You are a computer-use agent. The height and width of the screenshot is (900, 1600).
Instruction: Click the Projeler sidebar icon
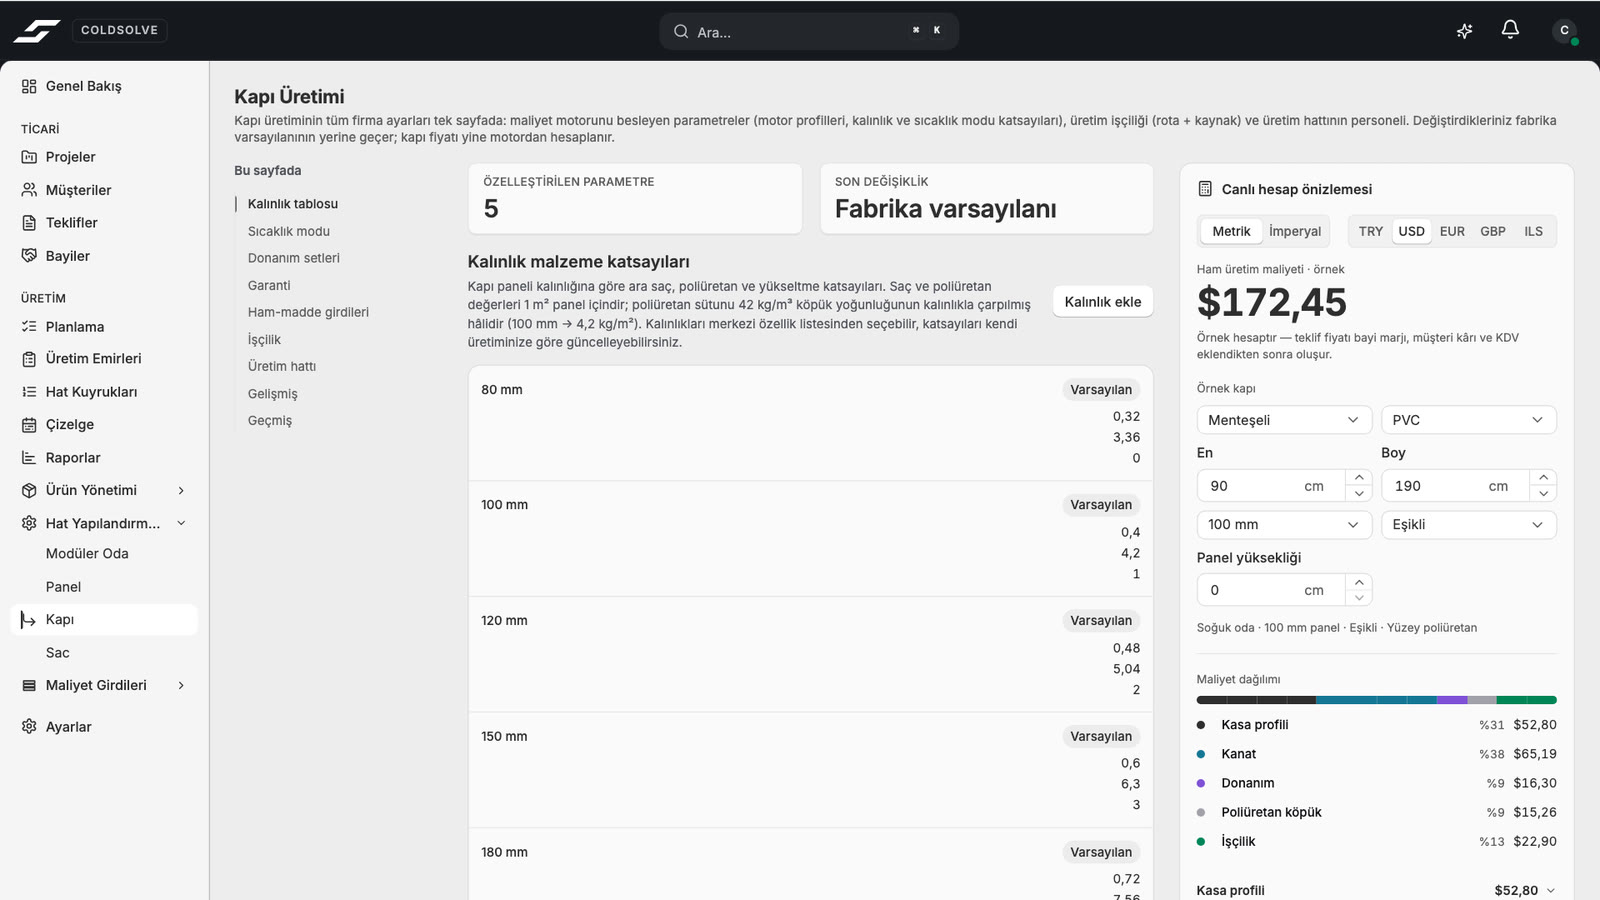coord(29,157)
